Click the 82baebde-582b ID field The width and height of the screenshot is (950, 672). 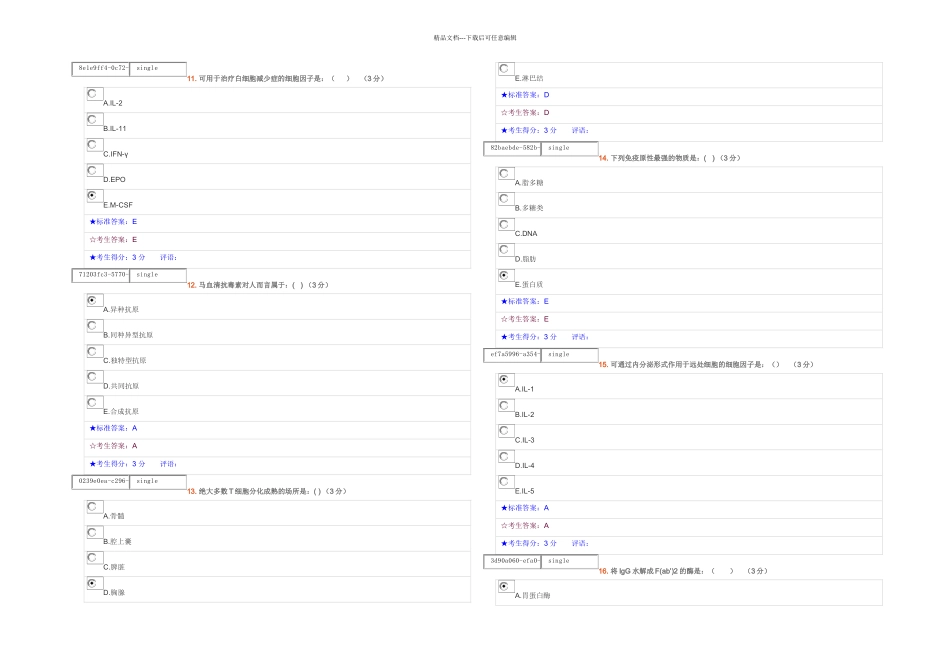(513, 148)
